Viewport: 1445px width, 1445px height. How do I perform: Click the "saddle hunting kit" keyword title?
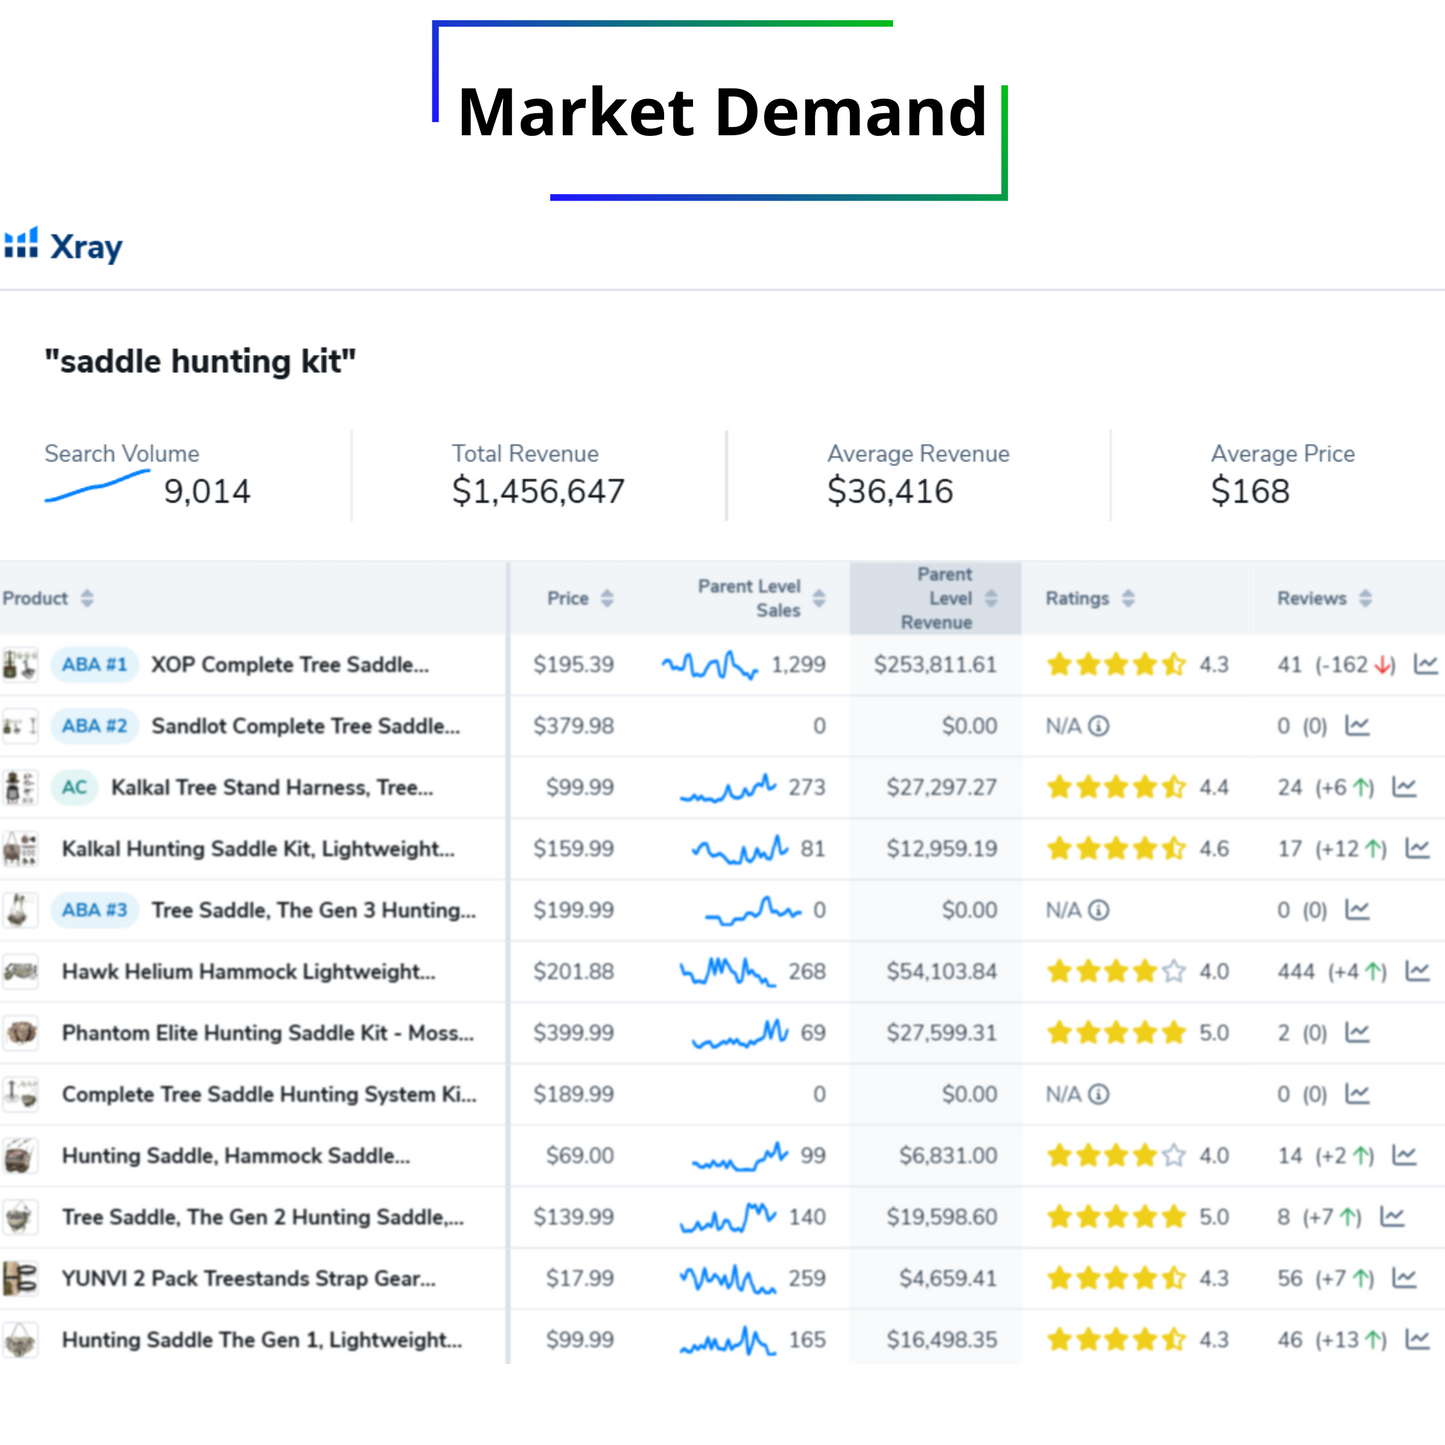[x=200, y=361]
